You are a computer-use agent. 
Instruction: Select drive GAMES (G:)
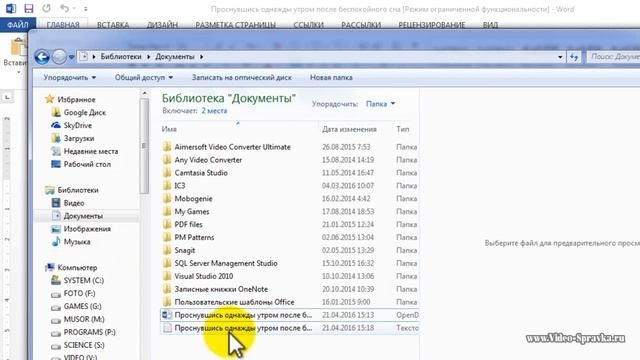82,306
